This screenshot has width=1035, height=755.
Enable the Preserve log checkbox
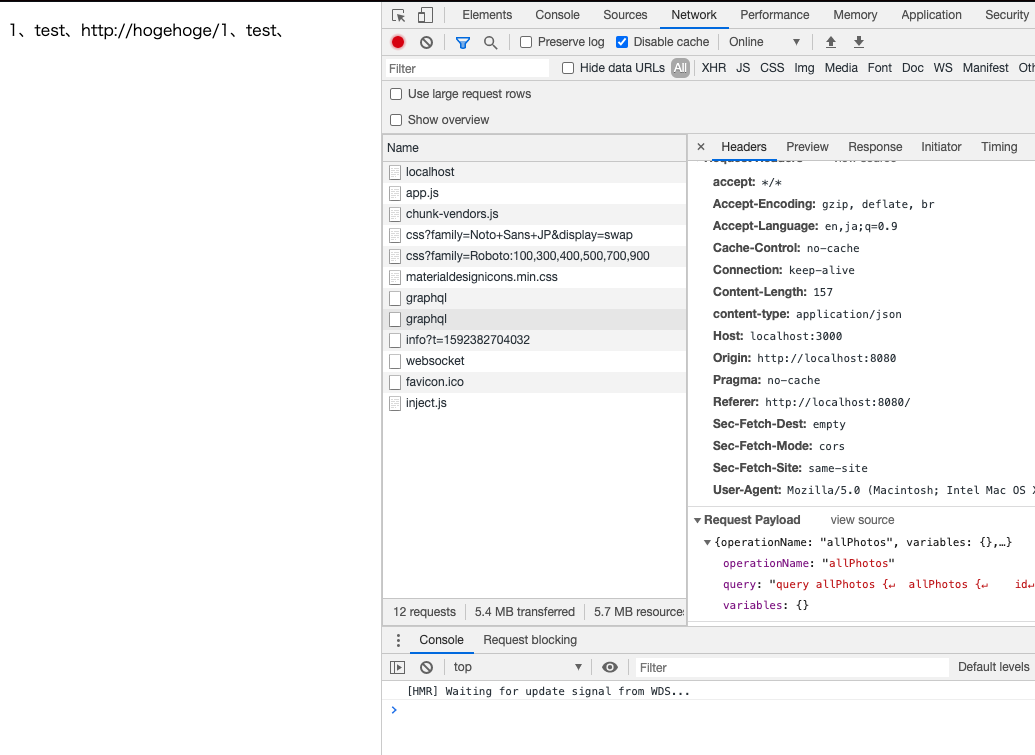526,42
